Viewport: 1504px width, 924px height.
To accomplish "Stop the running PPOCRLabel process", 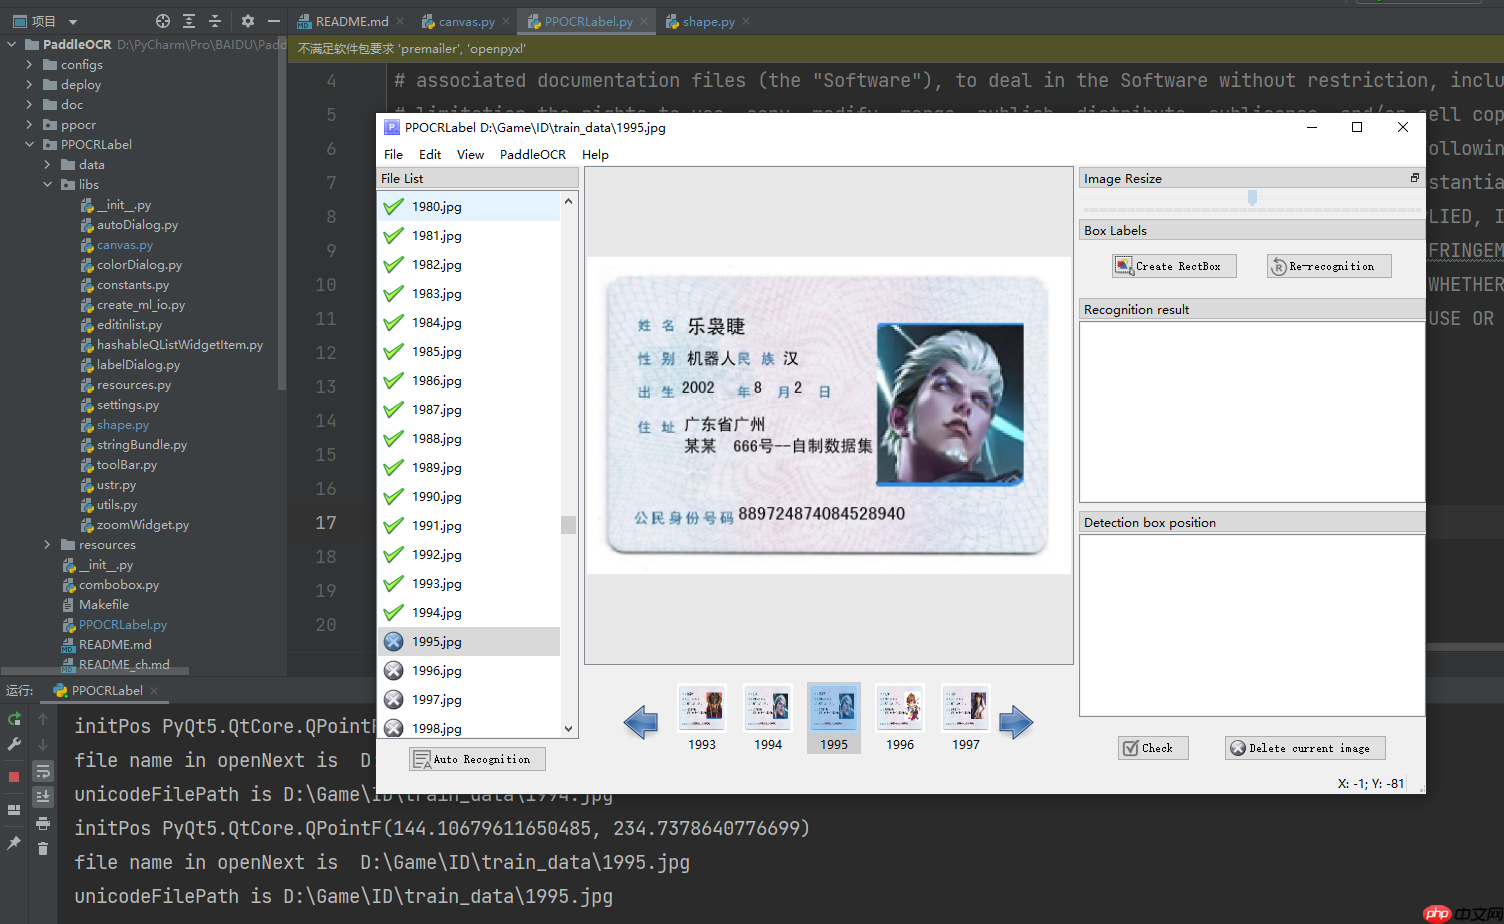I will [14, 776].
